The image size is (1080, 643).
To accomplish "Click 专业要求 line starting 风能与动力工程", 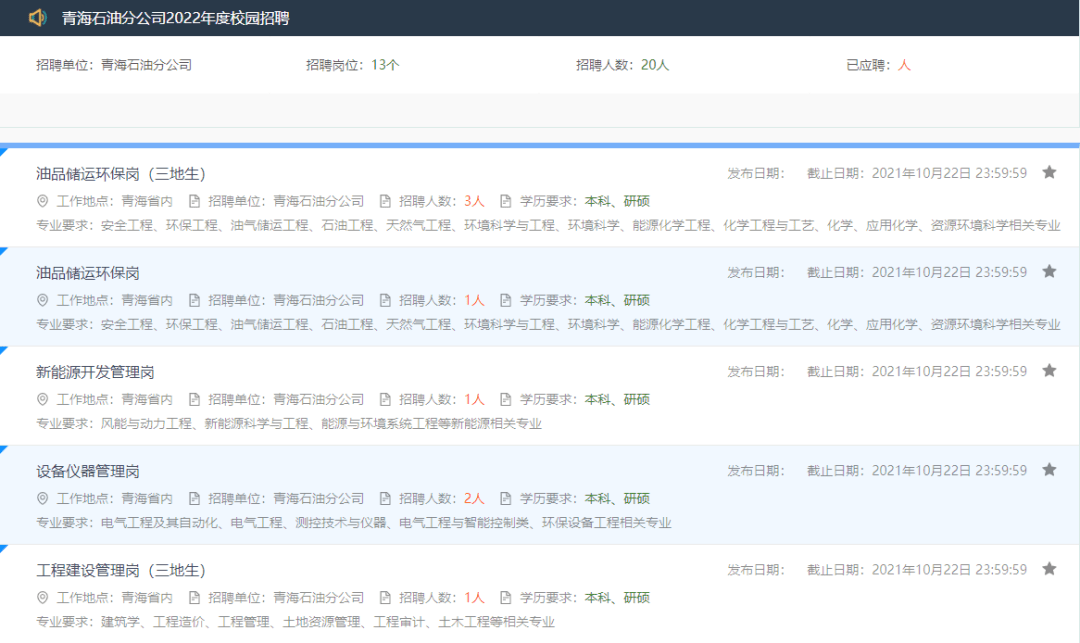I will pos(289,423).
